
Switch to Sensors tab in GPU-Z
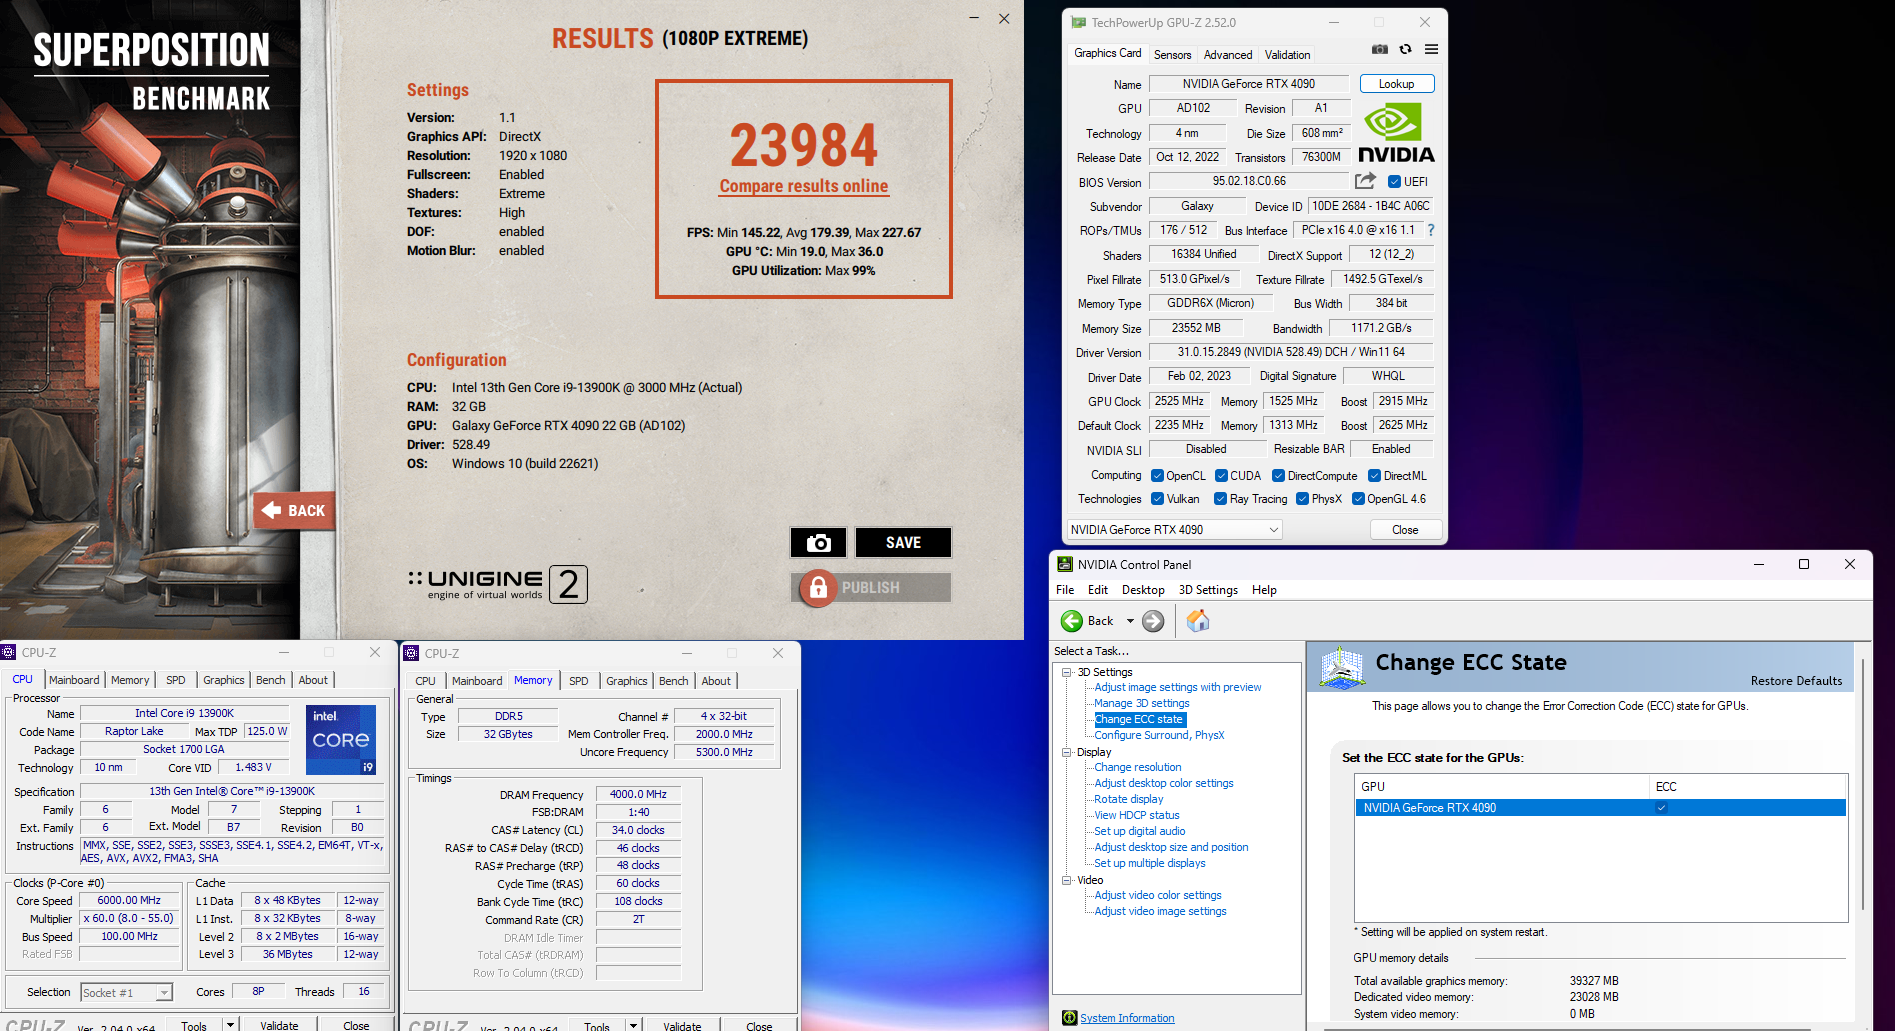pos(1172,55)
